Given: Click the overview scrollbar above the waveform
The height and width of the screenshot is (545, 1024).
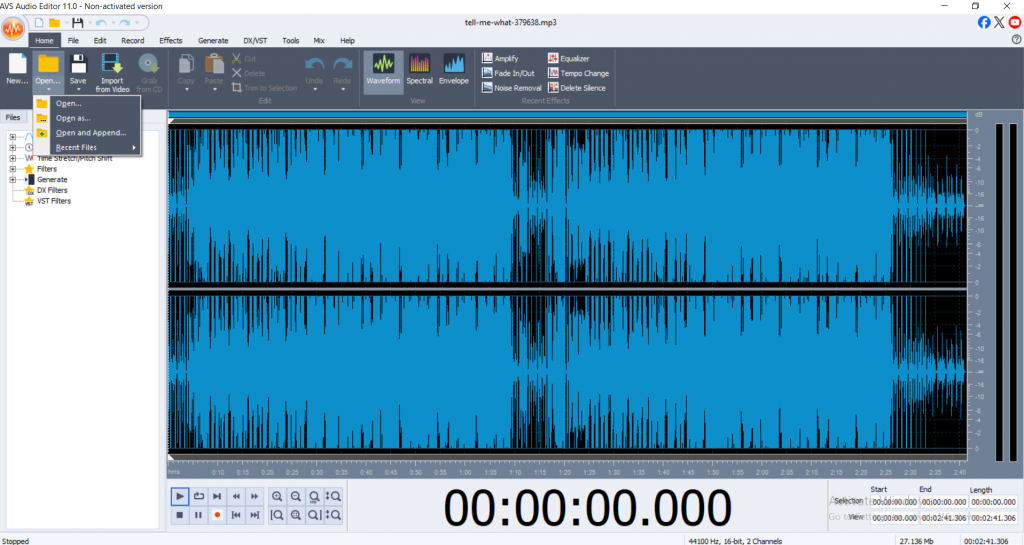Looking at the screenshot, I should coord(568,115).
